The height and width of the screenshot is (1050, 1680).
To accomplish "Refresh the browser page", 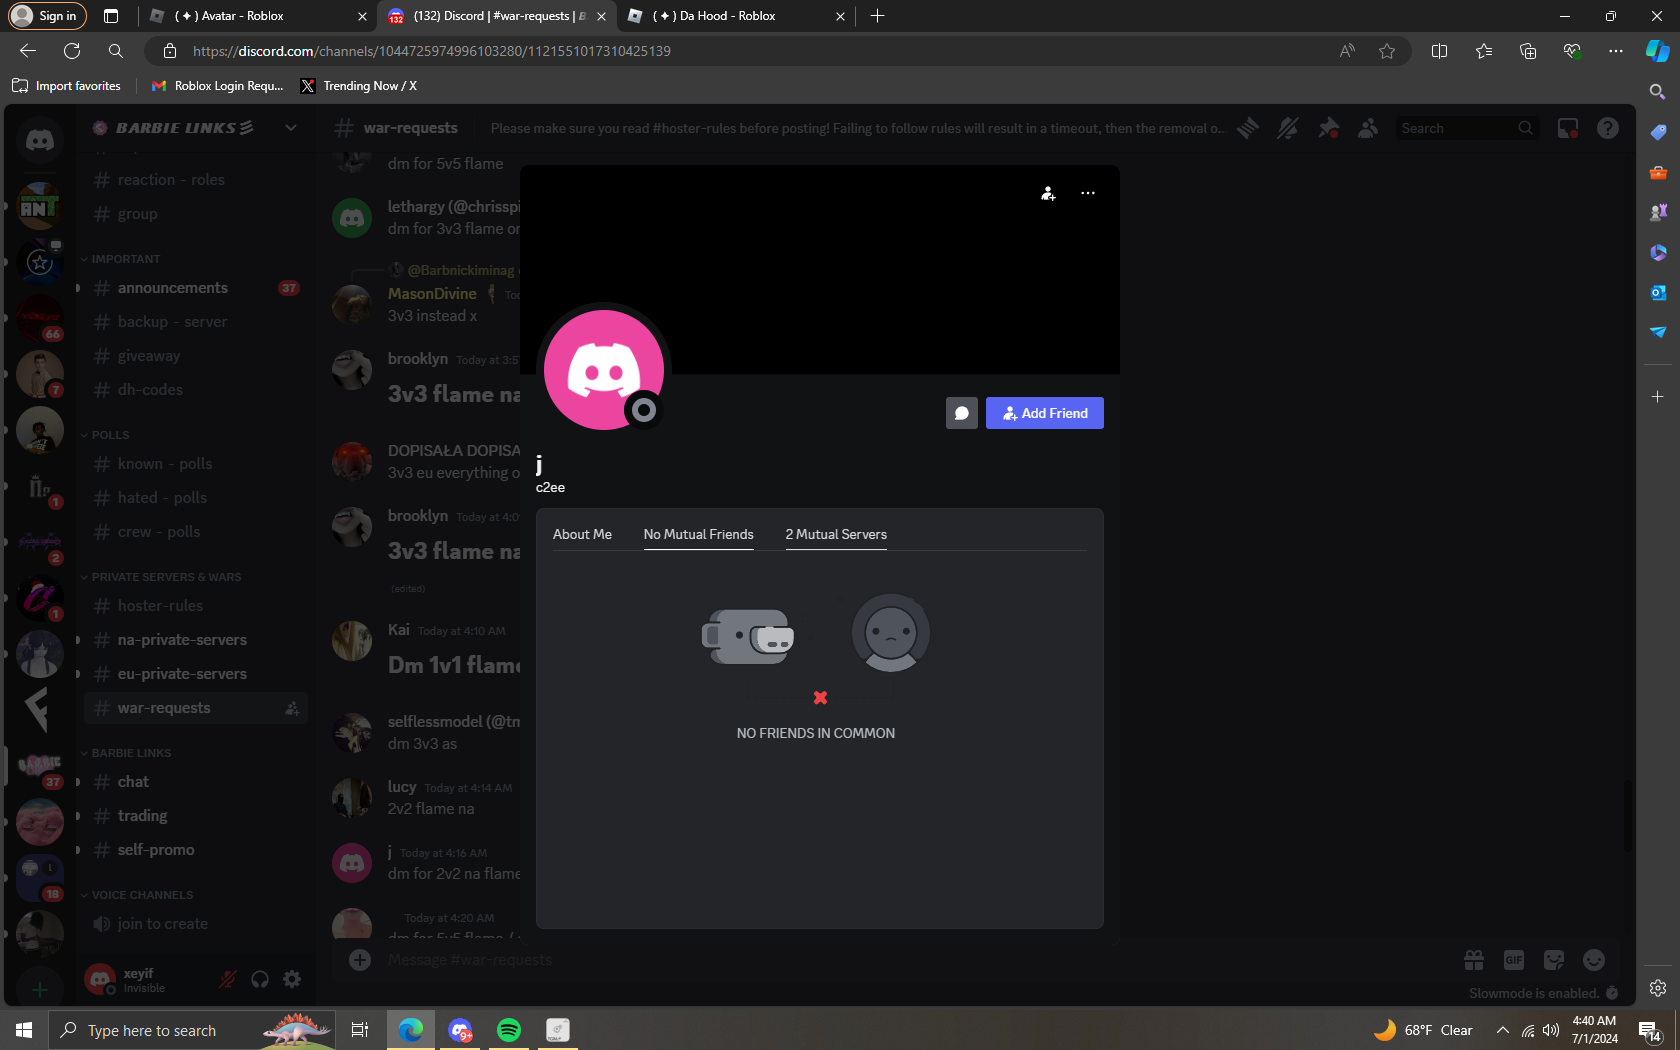I will [x=72, y=51].
